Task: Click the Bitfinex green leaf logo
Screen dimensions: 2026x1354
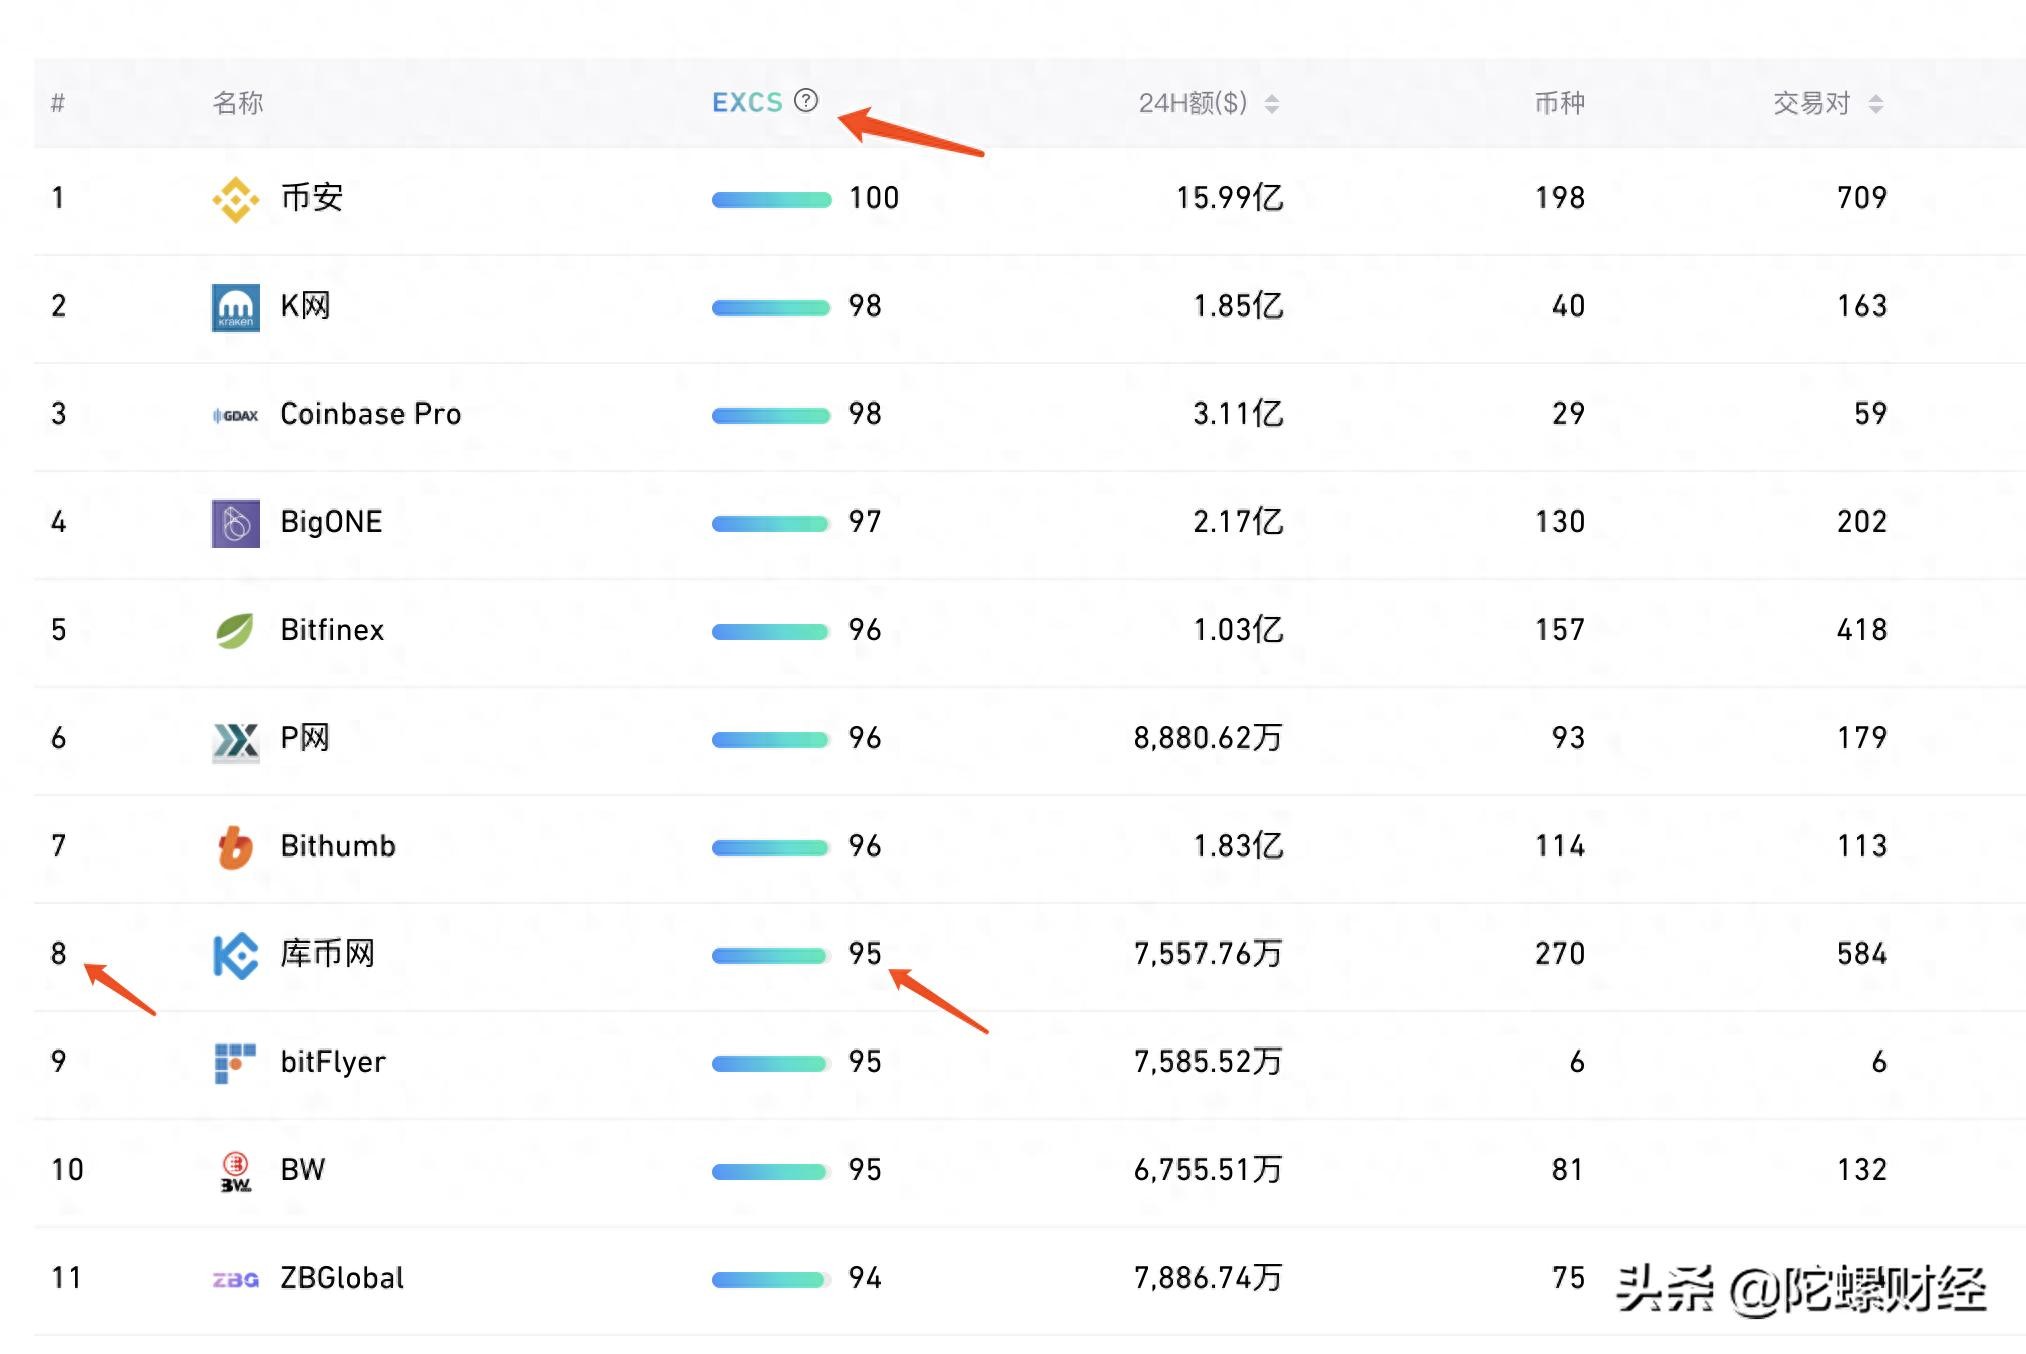Action: tap(235, 631)
